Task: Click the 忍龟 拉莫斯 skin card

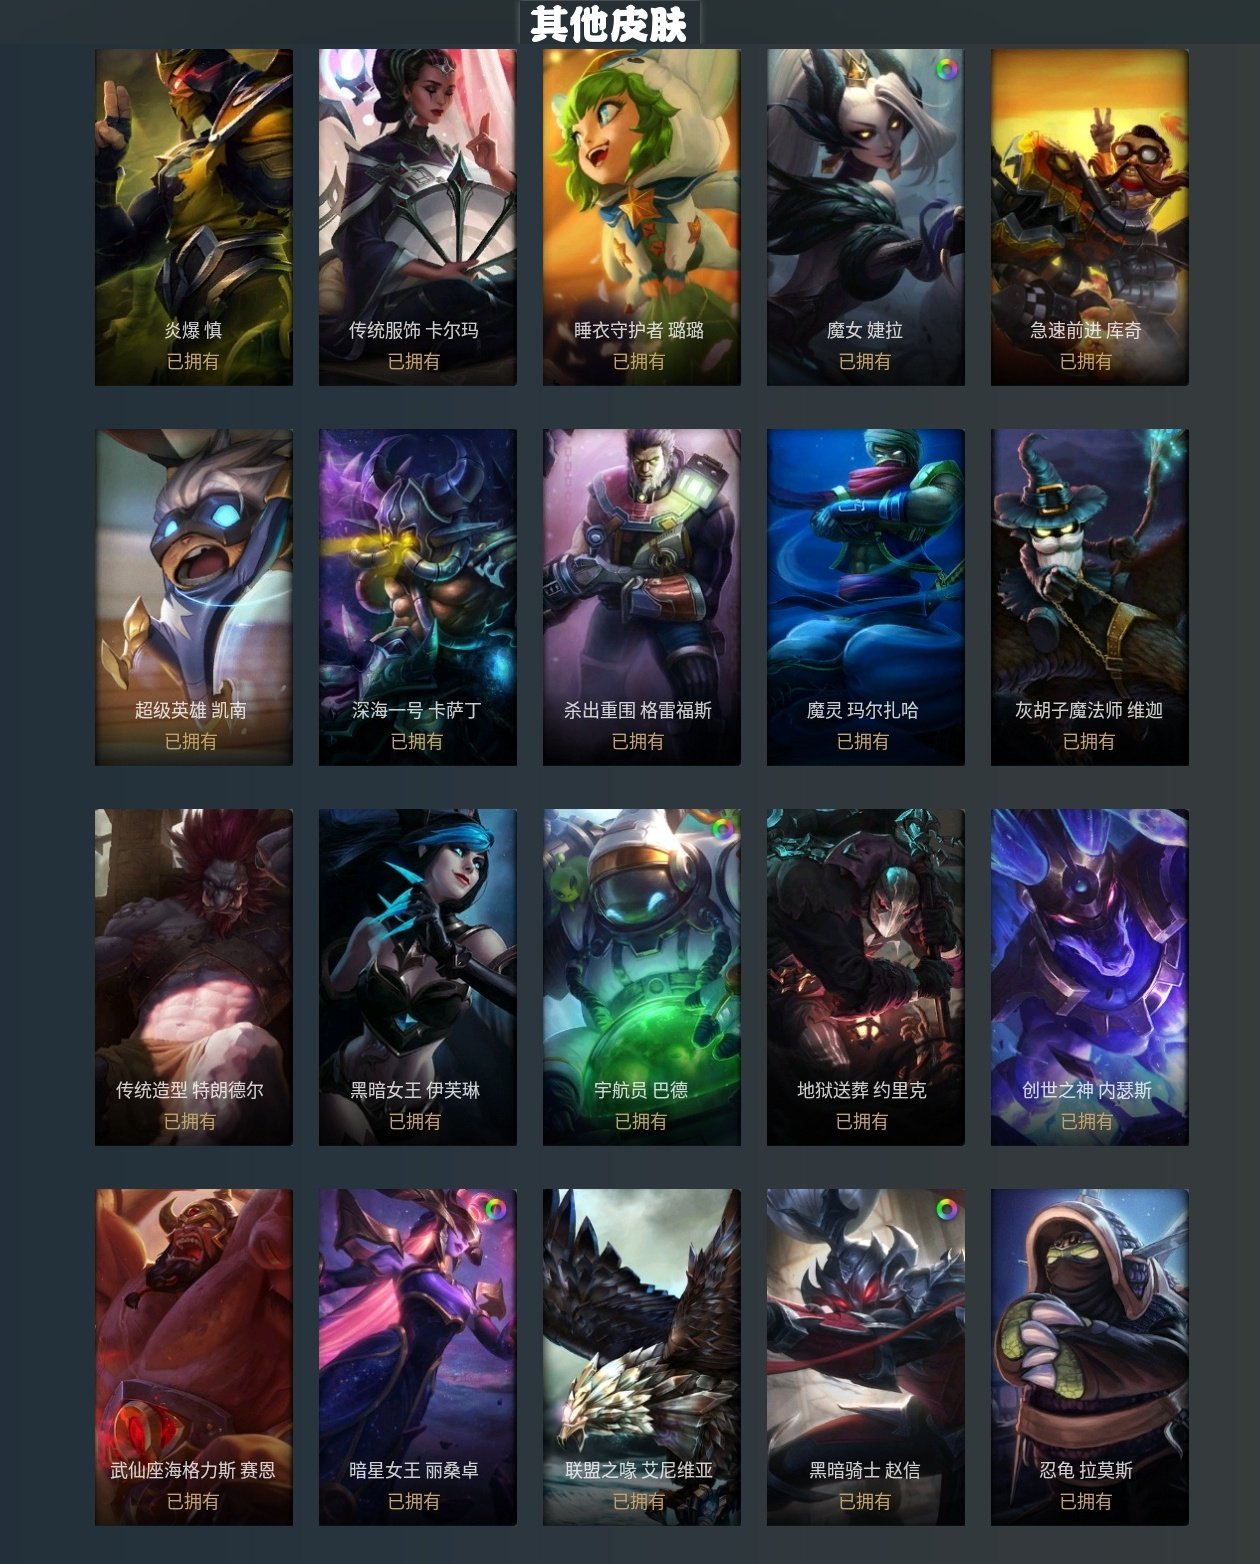Action: [x=1090, y=1357]
